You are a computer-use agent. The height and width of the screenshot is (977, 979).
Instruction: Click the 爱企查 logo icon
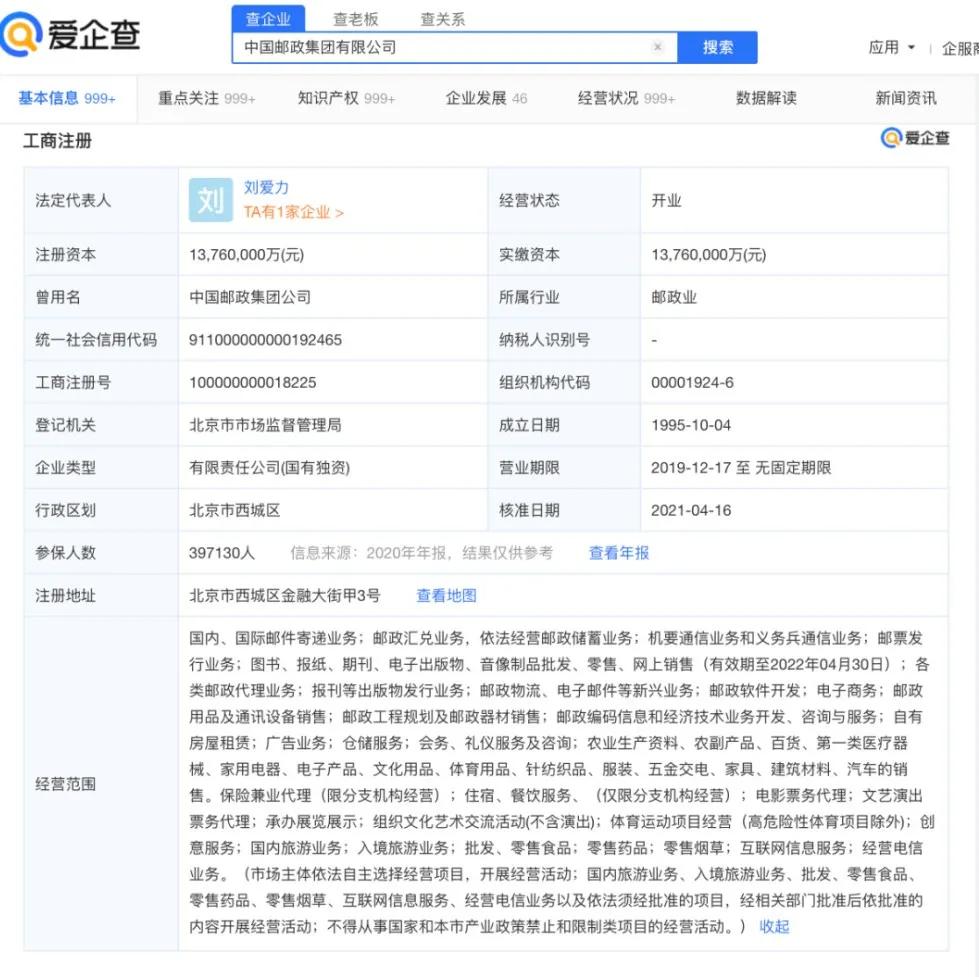pos(24,33)
